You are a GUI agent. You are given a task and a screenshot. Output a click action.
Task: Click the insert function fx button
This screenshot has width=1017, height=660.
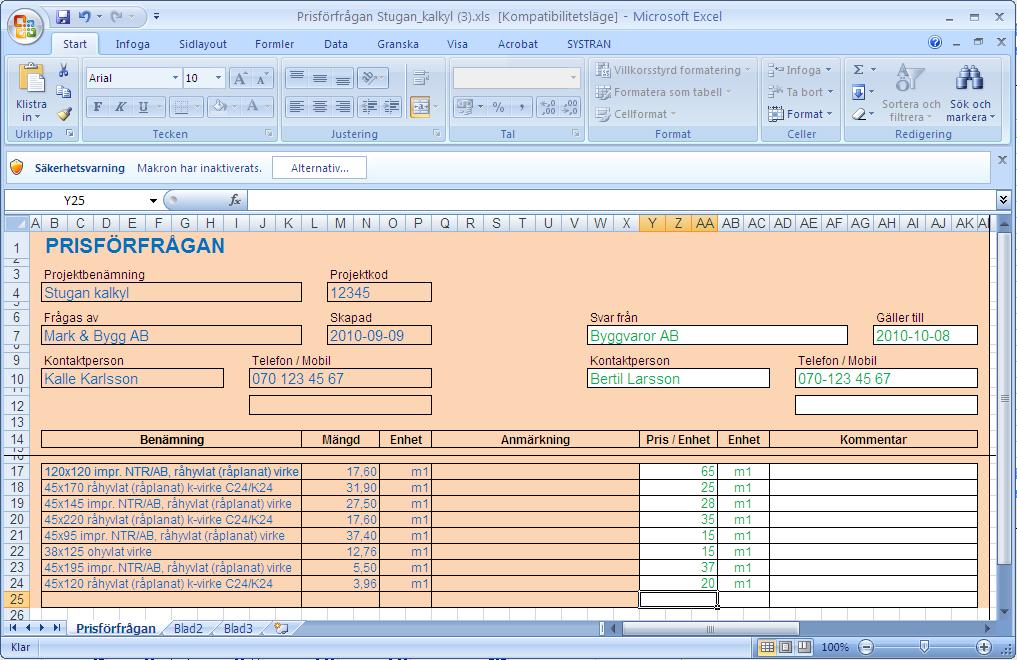pos(235,200)
